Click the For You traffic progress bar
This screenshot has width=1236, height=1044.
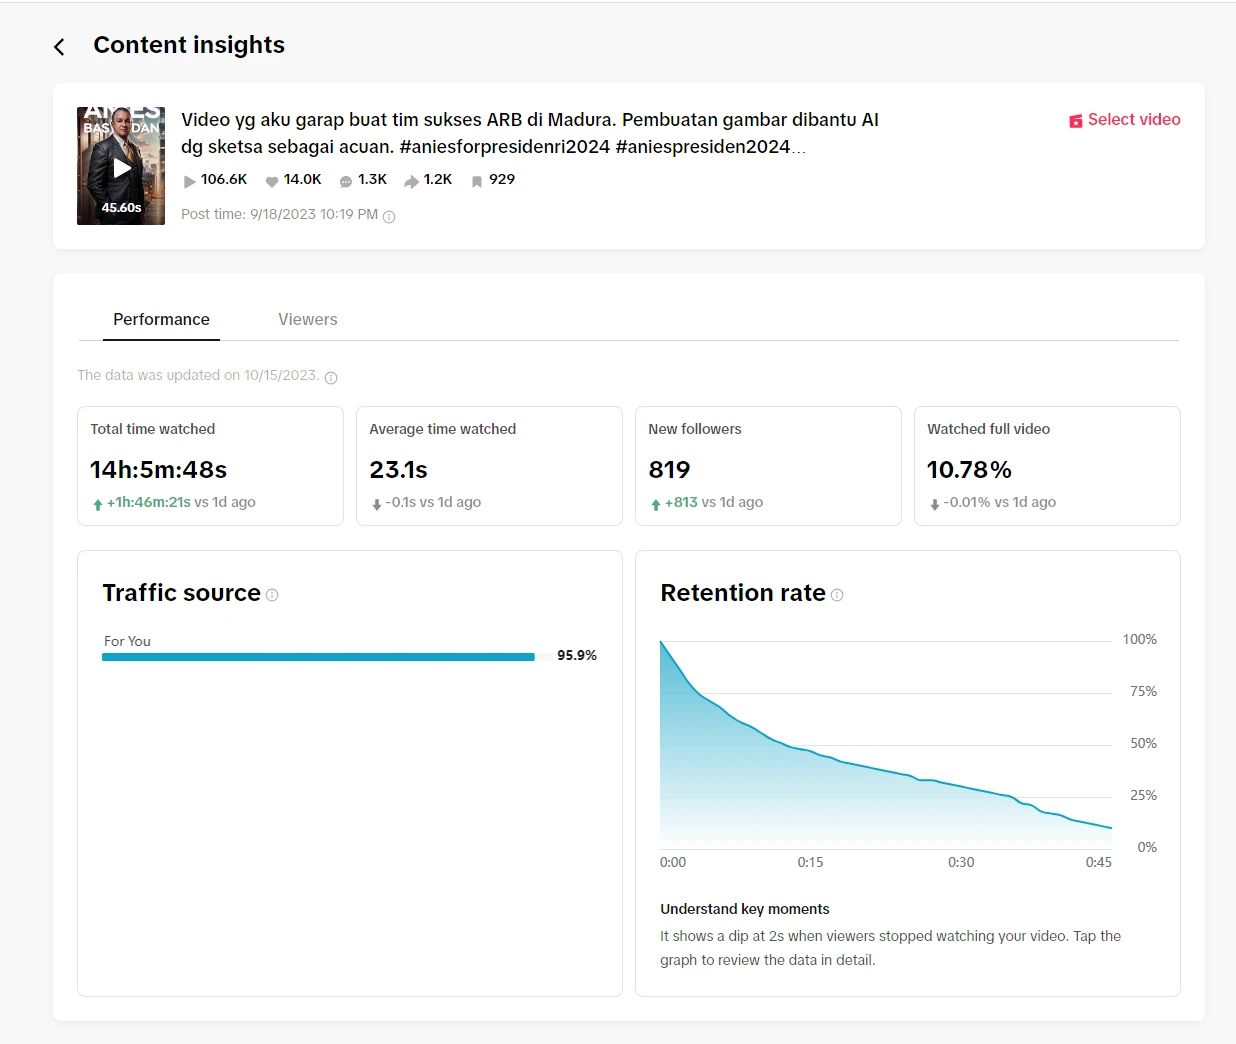click(318, 657)
